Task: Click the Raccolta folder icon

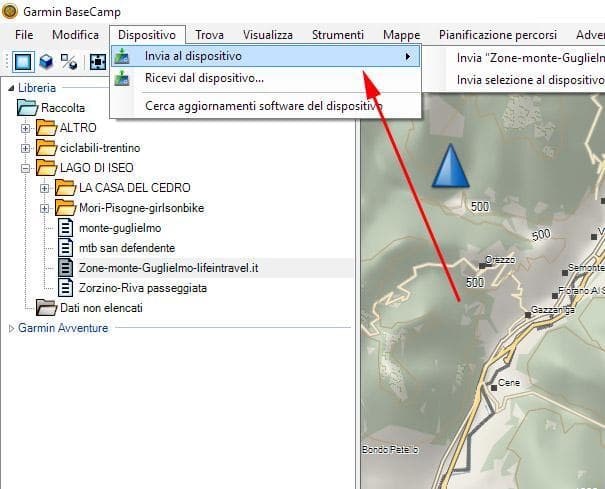Action: click(27, 108)
